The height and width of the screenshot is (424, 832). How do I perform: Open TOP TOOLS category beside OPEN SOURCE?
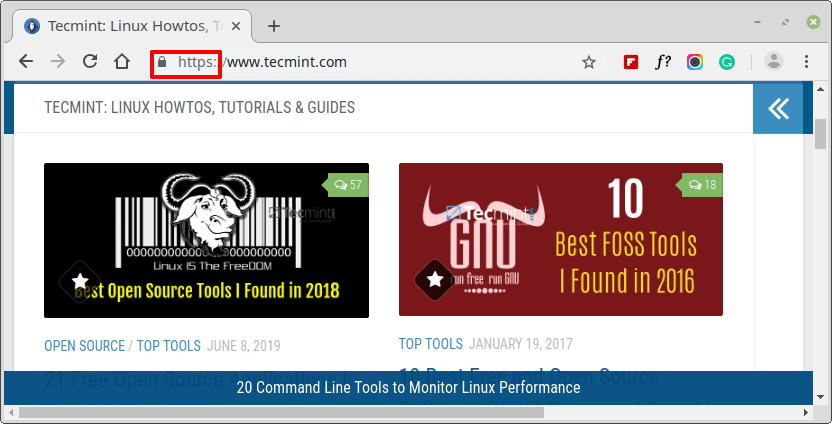(x=169, y=346)
